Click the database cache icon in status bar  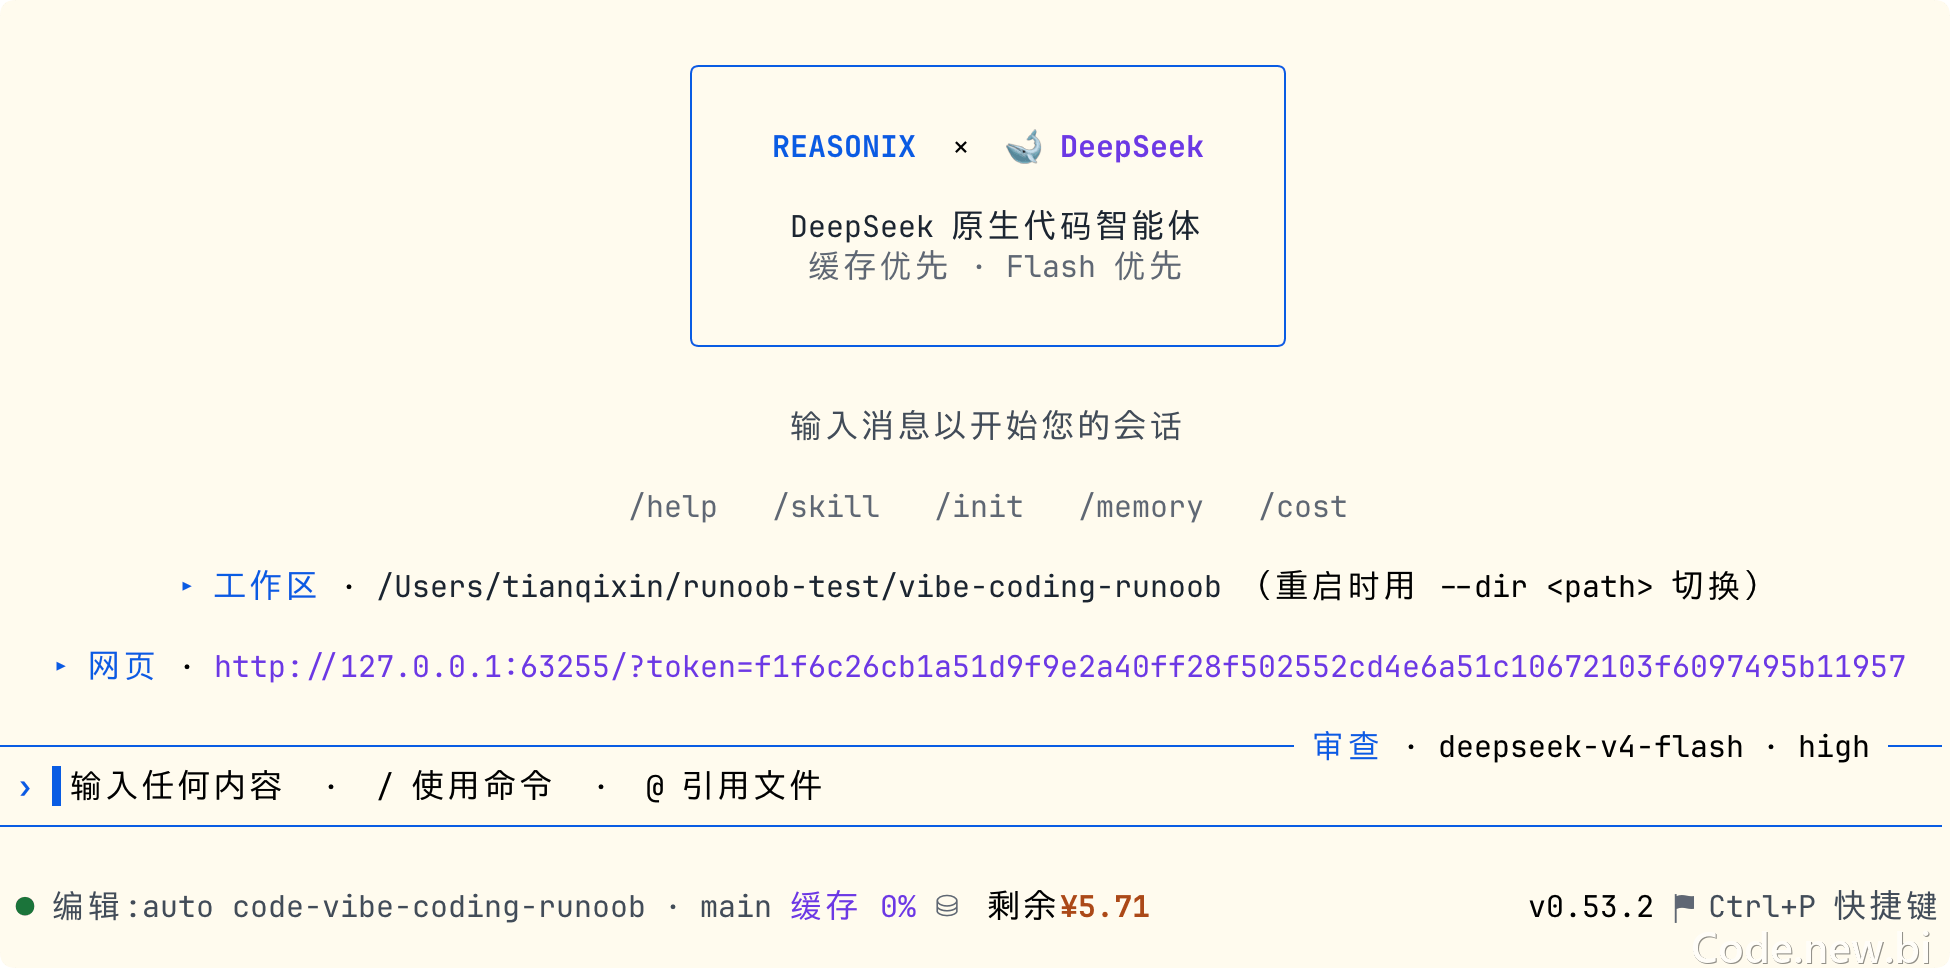947,906
